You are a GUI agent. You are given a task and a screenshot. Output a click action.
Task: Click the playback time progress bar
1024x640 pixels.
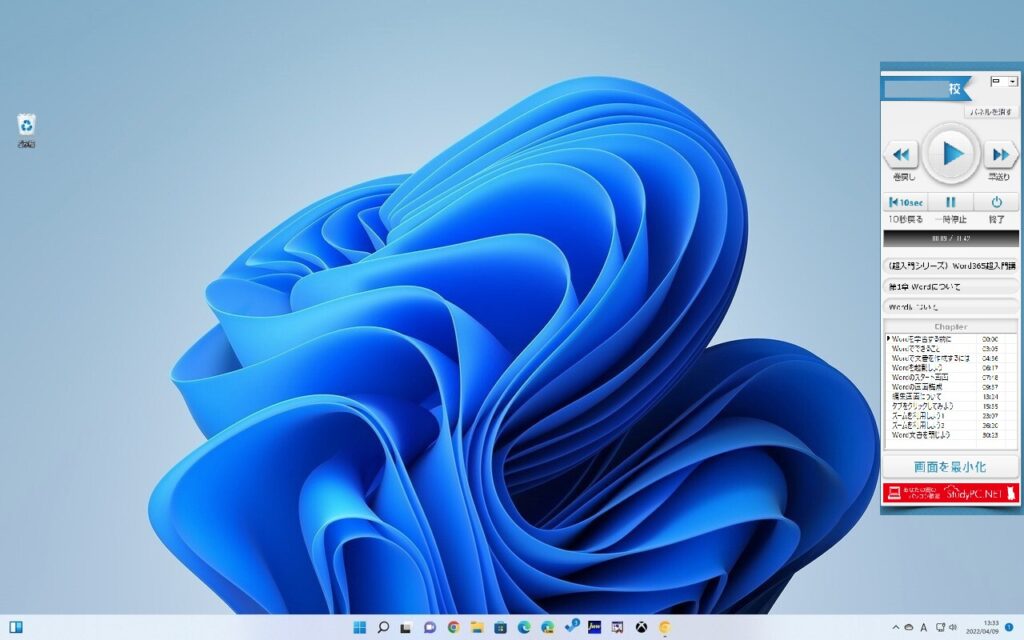(x=951, y=239)
